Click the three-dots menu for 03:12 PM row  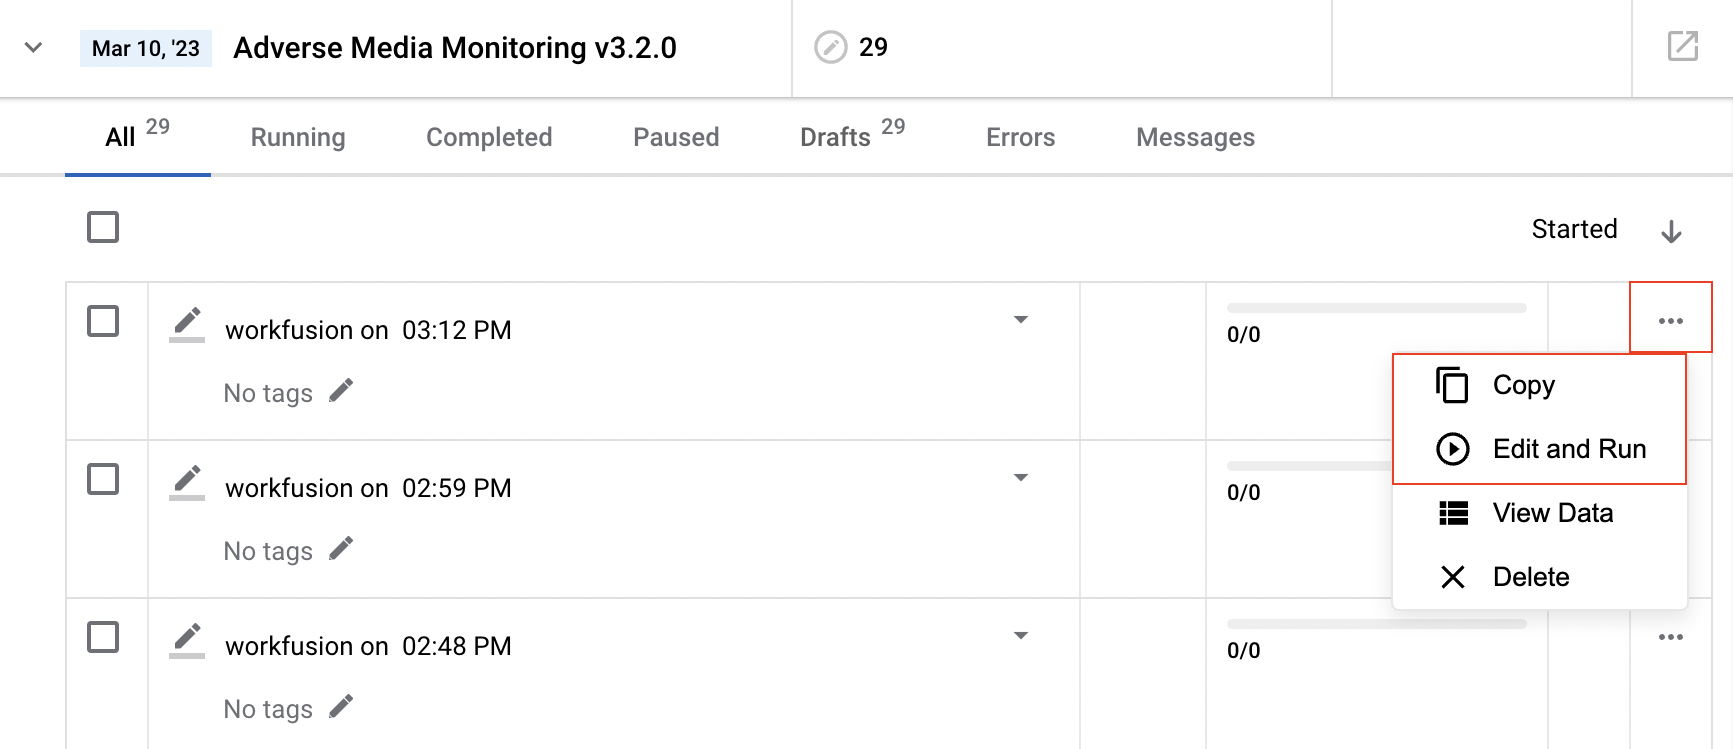[1671, 320]
